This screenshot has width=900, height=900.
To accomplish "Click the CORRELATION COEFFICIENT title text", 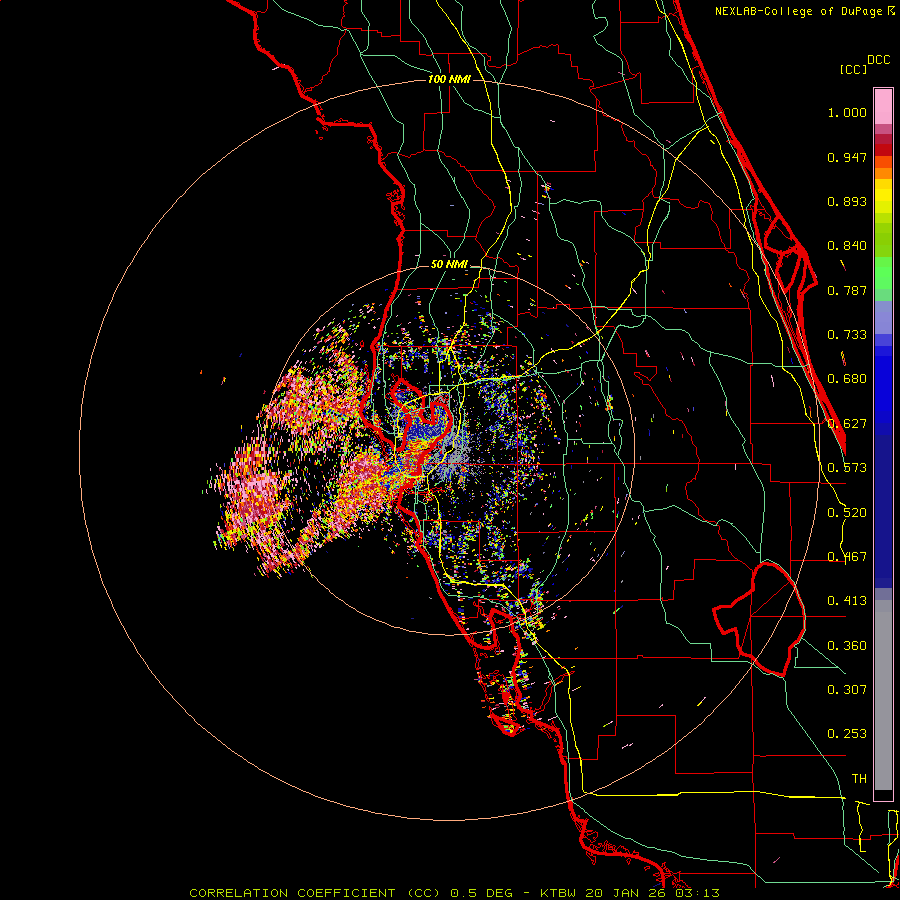I will (292, 893).
